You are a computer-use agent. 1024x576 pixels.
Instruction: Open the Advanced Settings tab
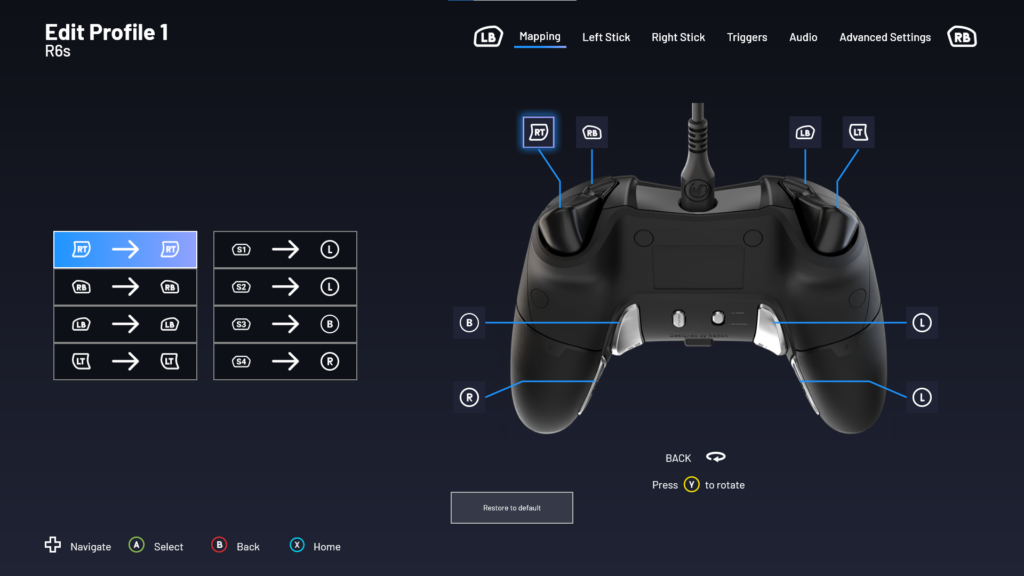tap(885, 37)
